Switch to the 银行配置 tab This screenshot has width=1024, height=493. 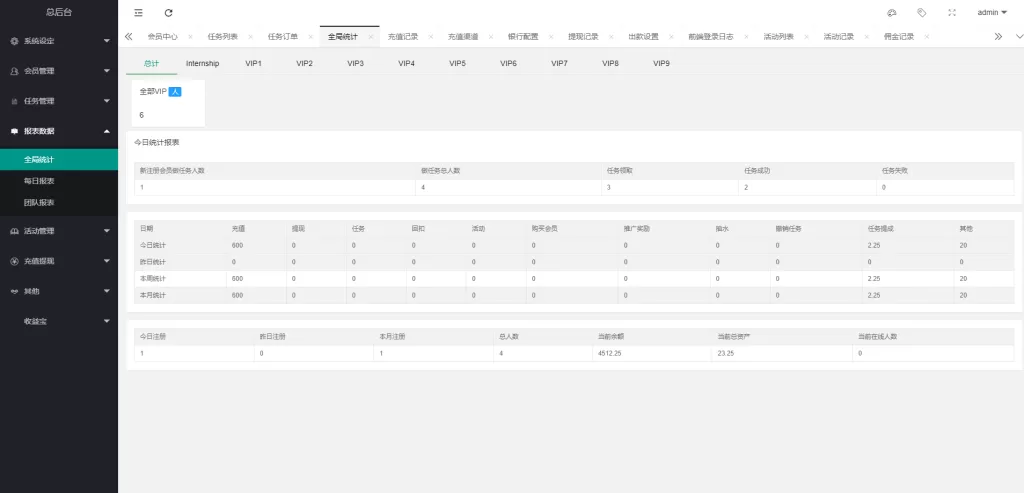coord(523,37)
